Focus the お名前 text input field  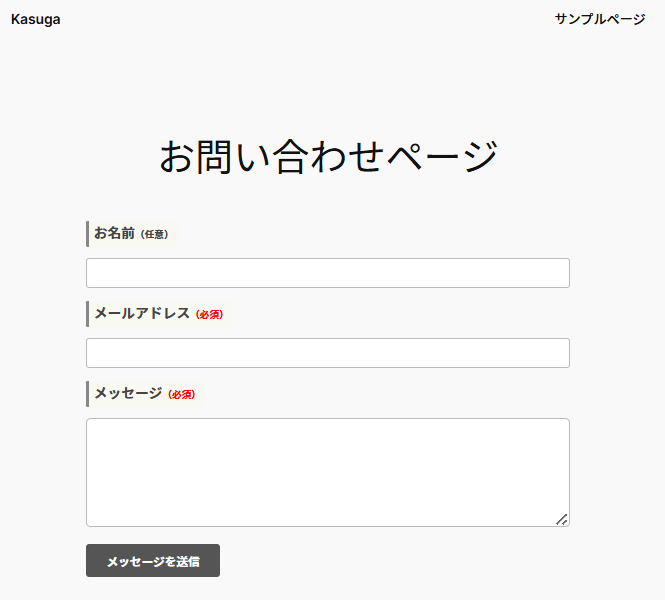327,273
